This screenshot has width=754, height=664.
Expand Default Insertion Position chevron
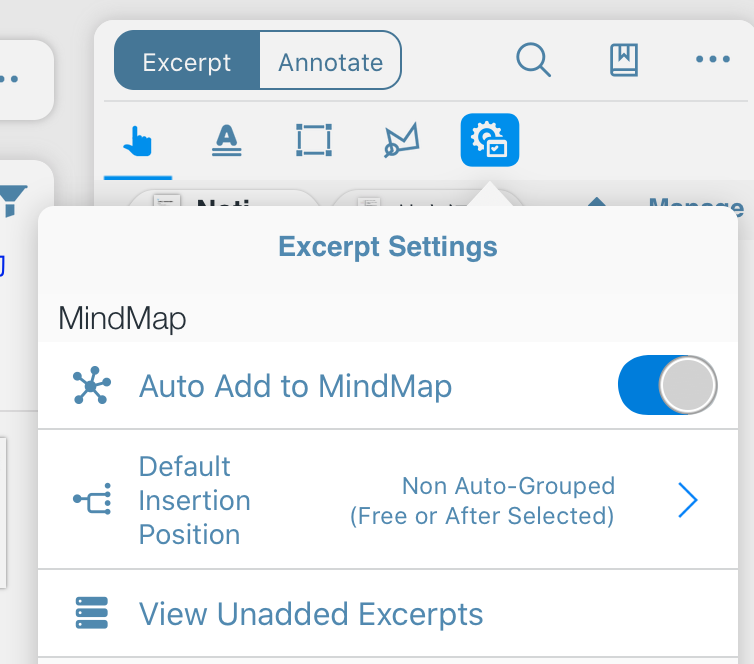[x=688, y=500]
